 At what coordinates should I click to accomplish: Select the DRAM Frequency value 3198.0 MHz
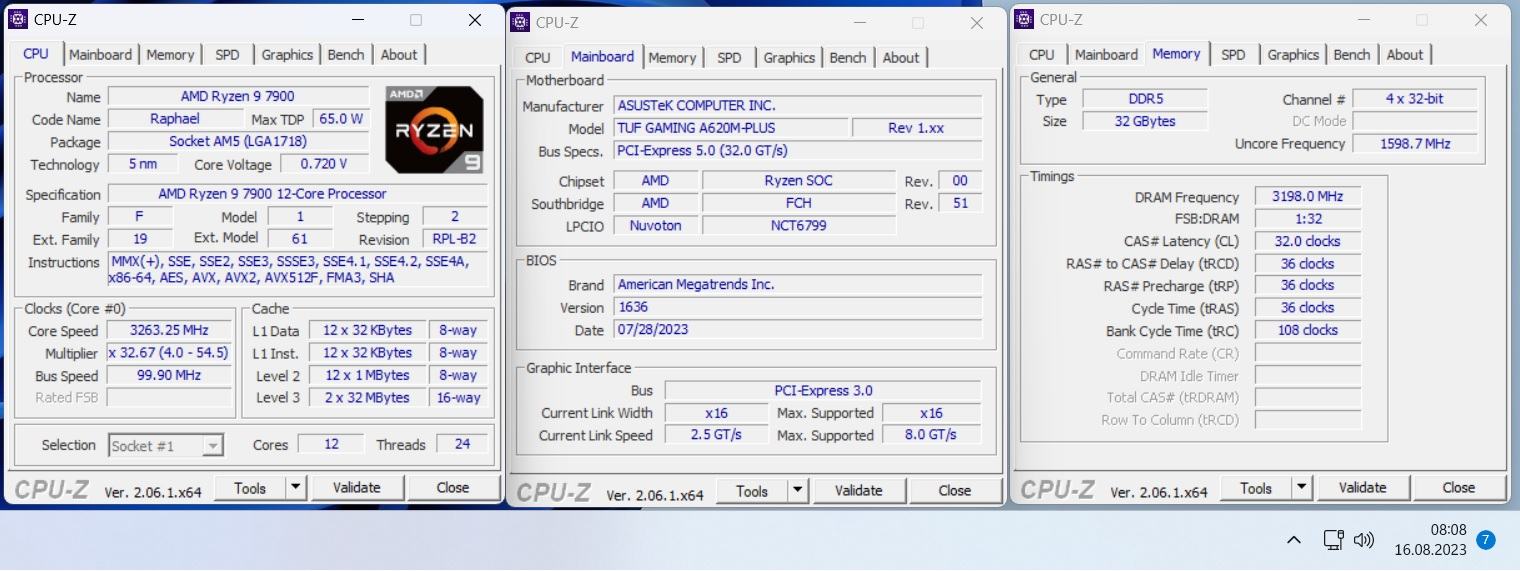(1307, 197)
